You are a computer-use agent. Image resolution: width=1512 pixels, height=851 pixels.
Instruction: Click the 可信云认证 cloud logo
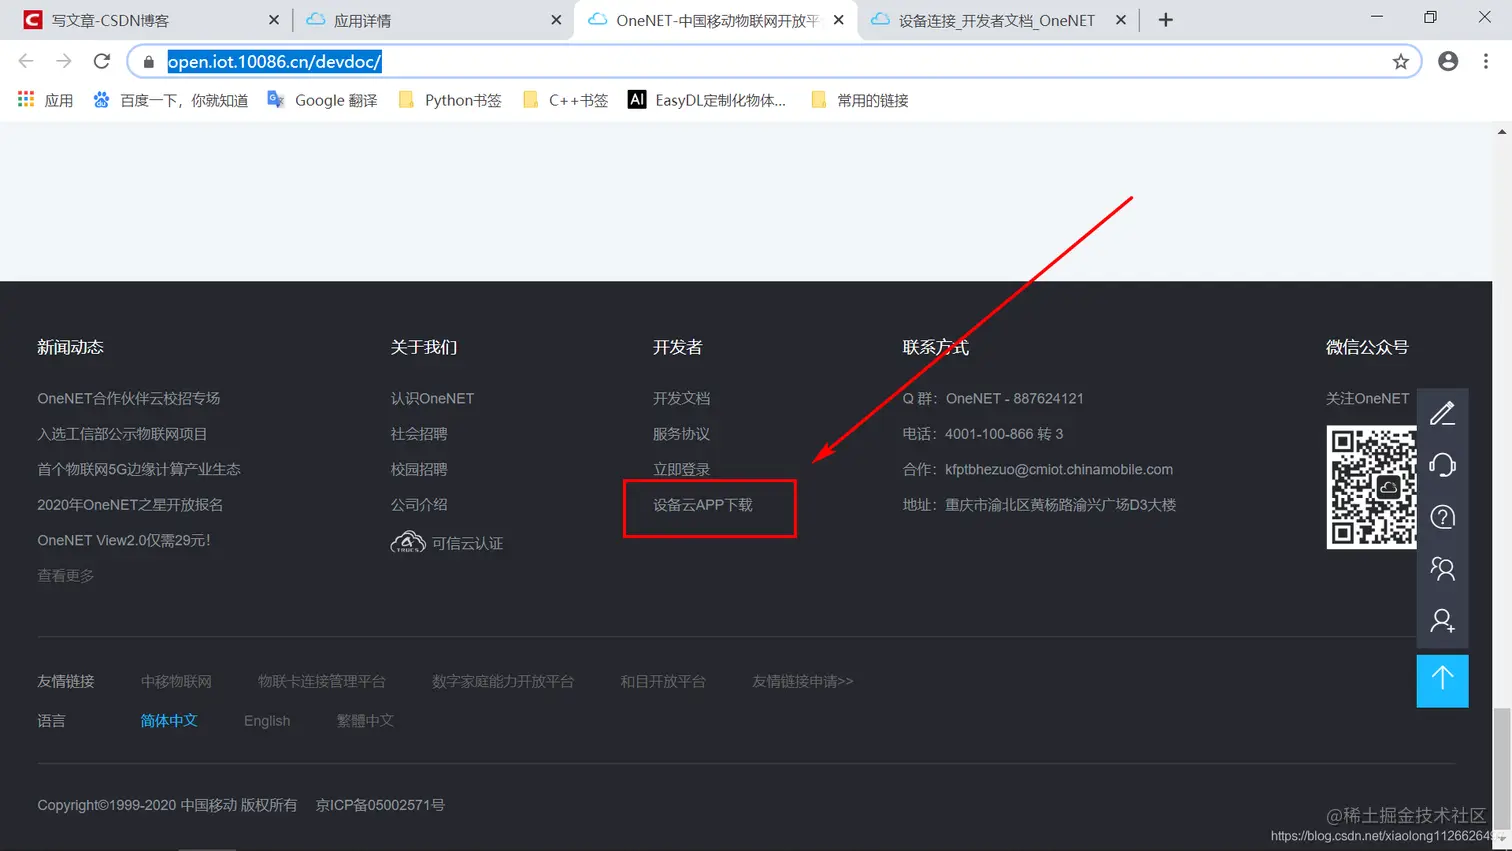pos(408,543)
